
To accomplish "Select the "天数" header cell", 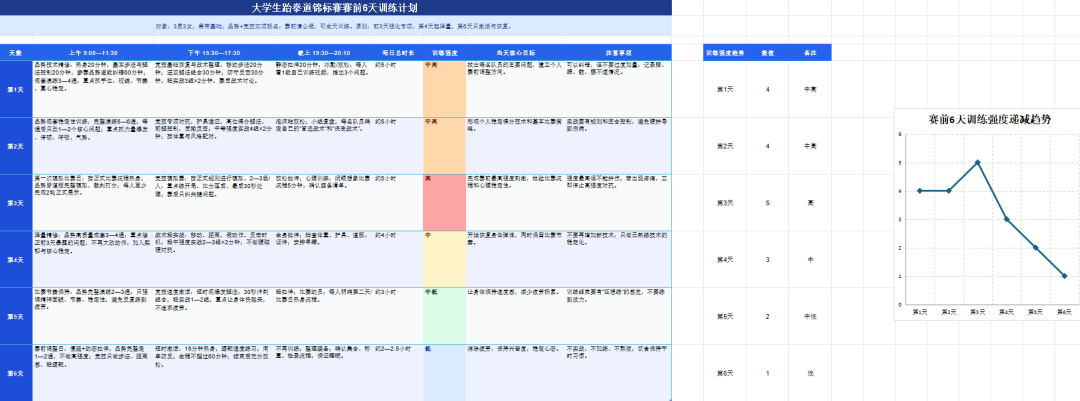I will point(16,52).
